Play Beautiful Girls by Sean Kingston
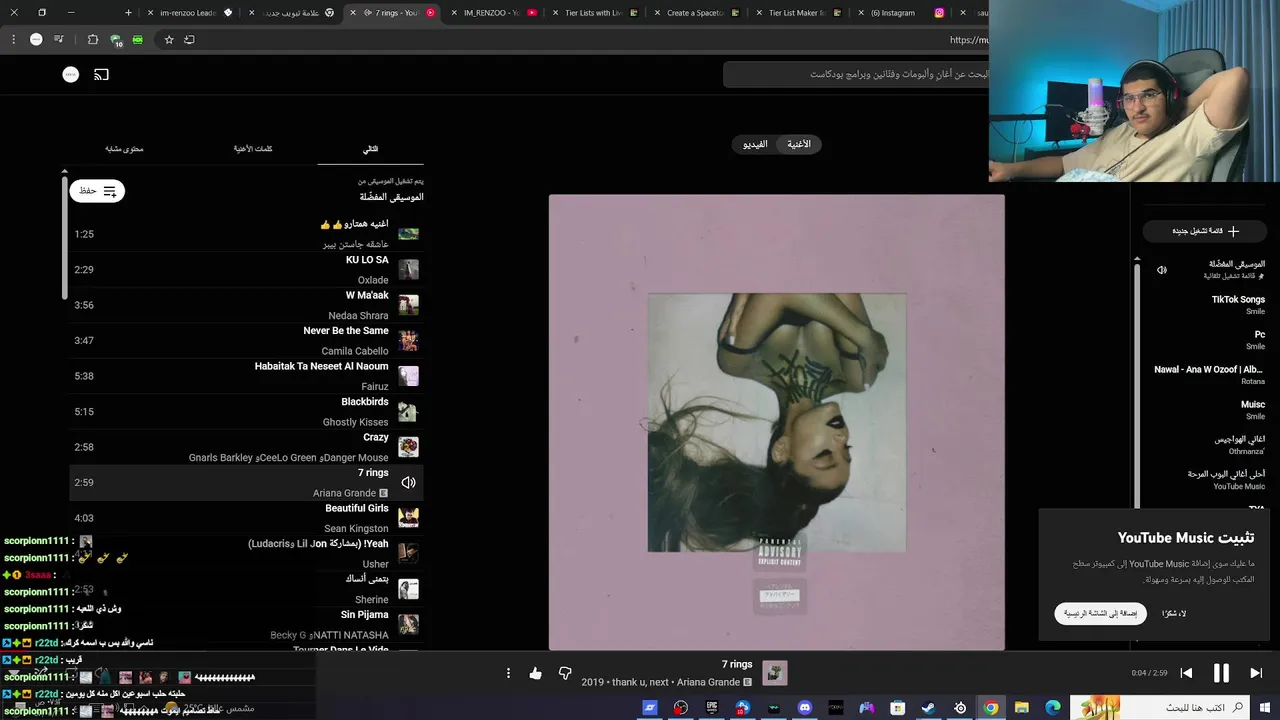Viewport: 1280px width, 720px height. 246,518
